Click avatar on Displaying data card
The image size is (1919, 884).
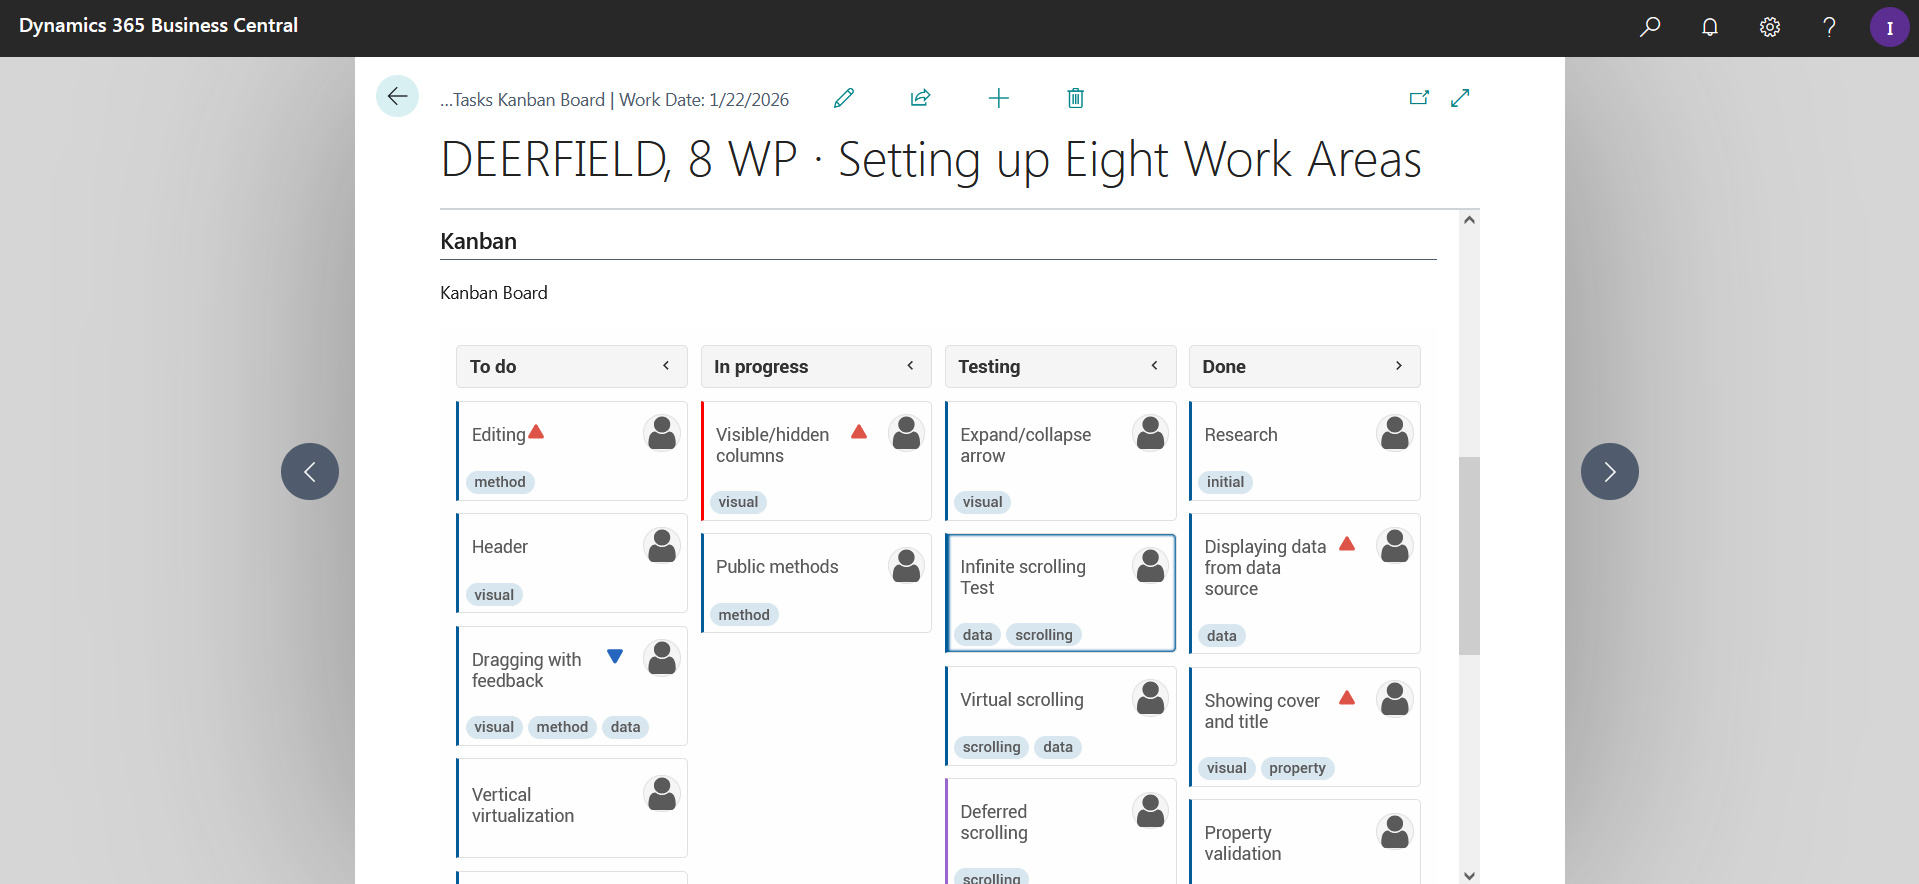pos(1394,546)
